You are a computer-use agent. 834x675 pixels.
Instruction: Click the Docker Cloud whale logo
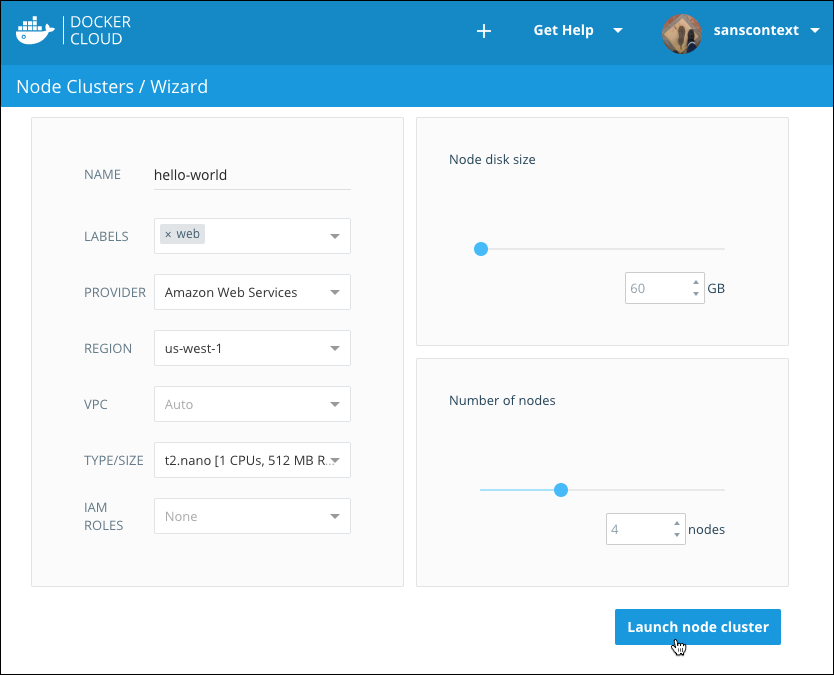tap(35, 30)
